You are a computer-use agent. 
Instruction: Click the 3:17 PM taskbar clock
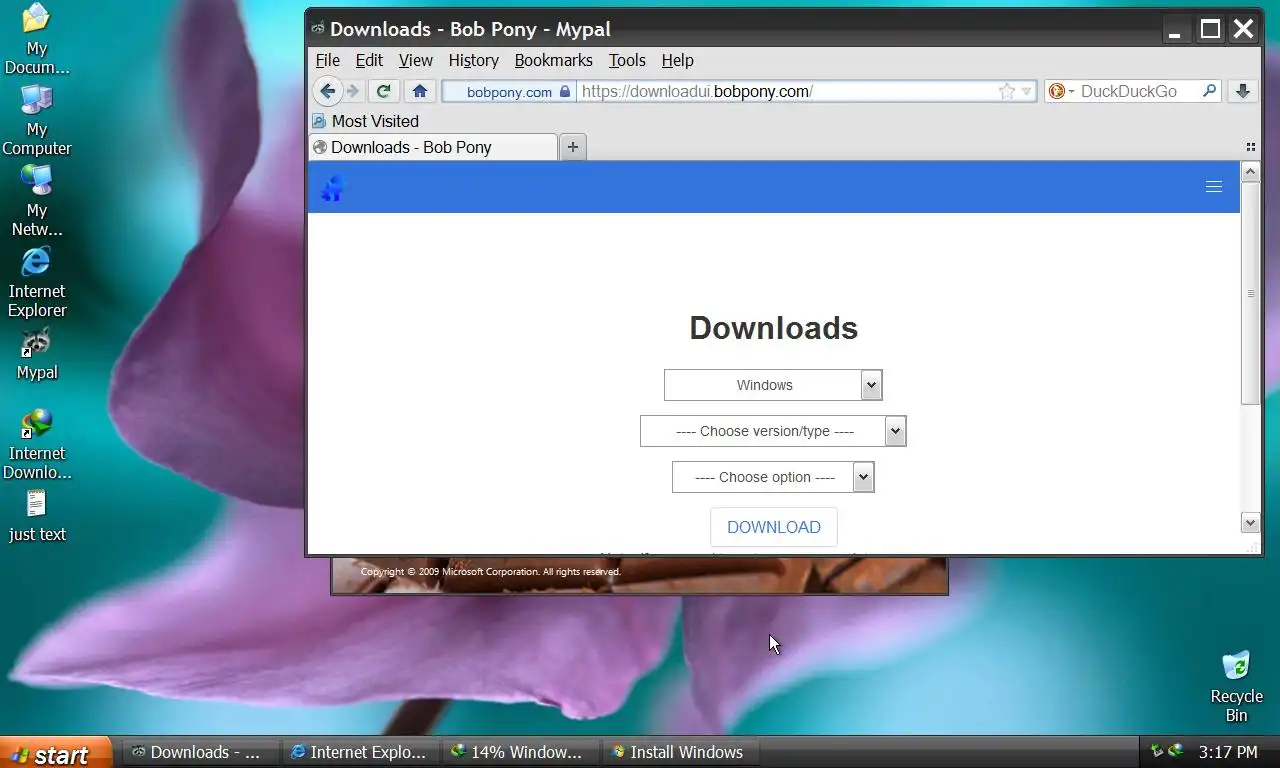coord(1227,752)
